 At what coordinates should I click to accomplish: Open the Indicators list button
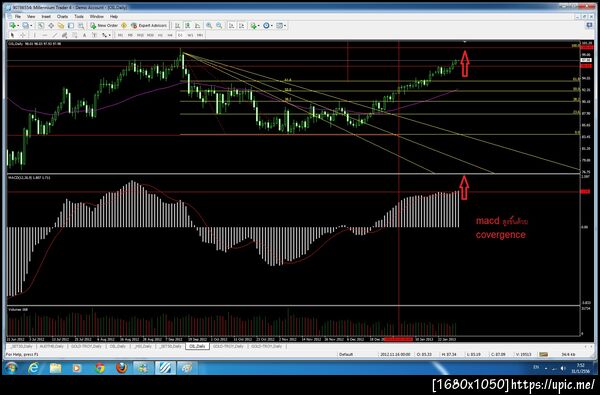pyautogui.click(x=253, y=25)
